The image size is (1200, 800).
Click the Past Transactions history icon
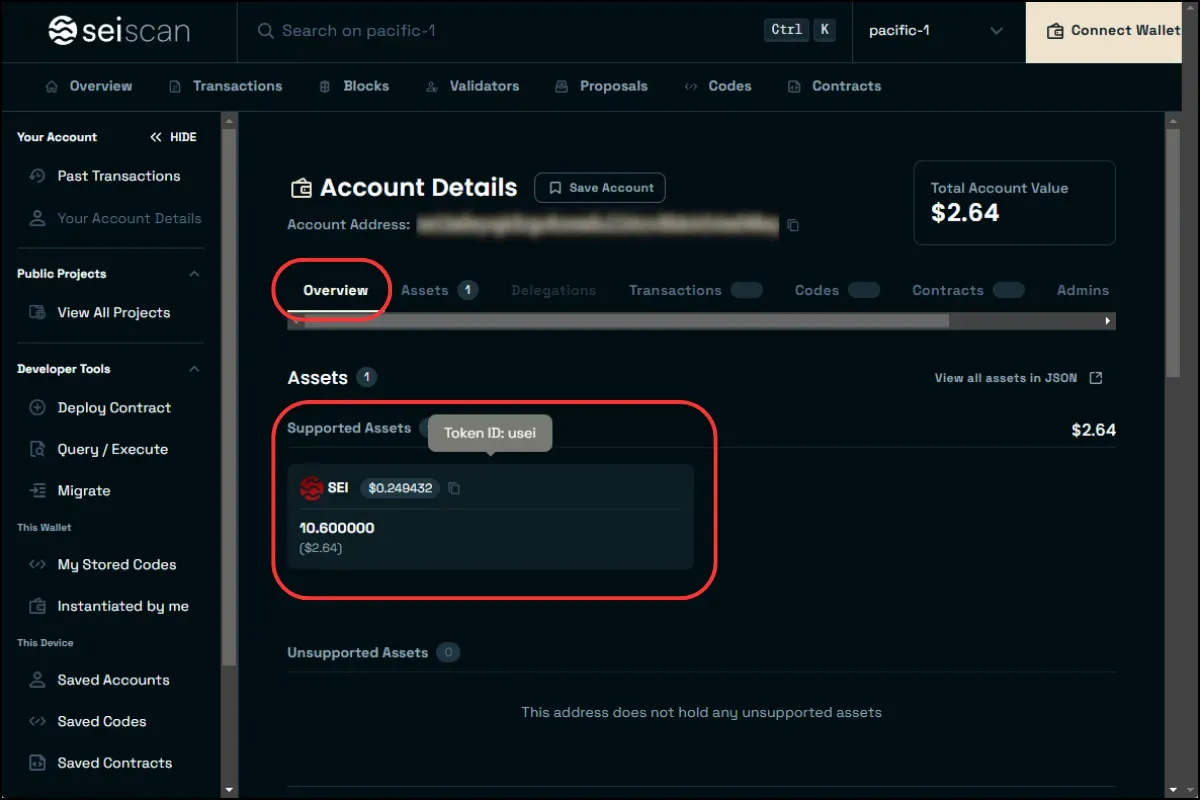pyautogui.click(x=37, y=176)
